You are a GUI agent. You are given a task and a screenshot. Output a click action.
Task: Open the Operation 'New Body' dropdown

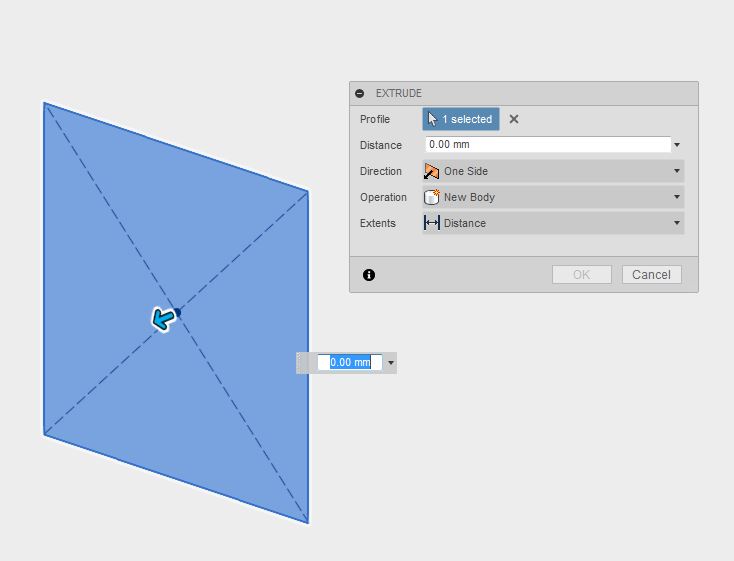(553, 197)
